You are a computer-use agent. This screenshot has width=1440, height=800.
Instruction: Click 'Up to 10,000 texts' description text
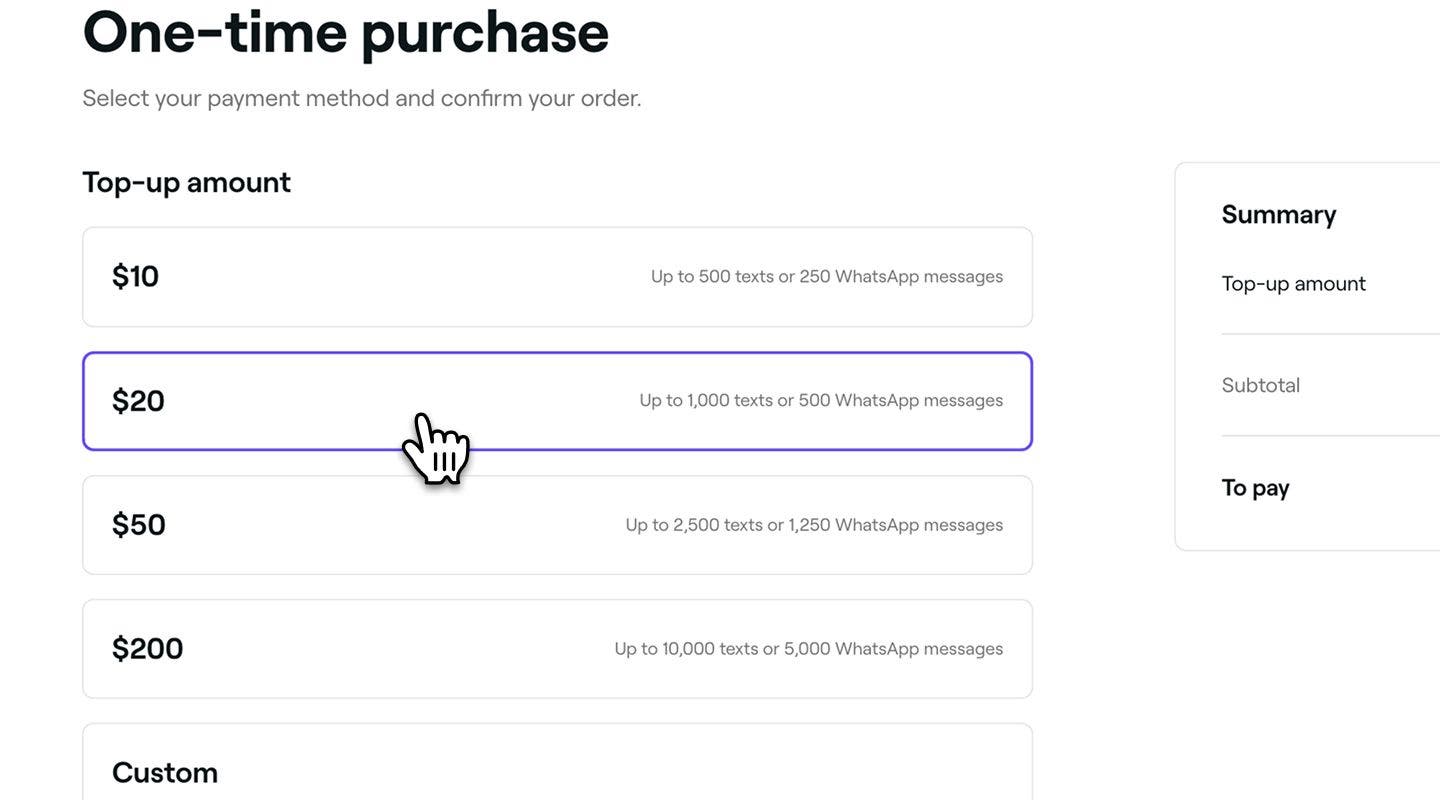(x=809, y=649)
